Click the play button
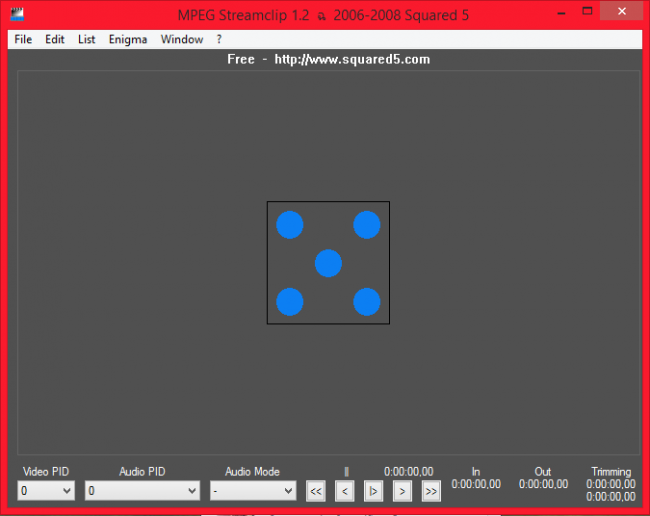The width and height of the screenshot is (650, 516). click(x=373, y=491)
